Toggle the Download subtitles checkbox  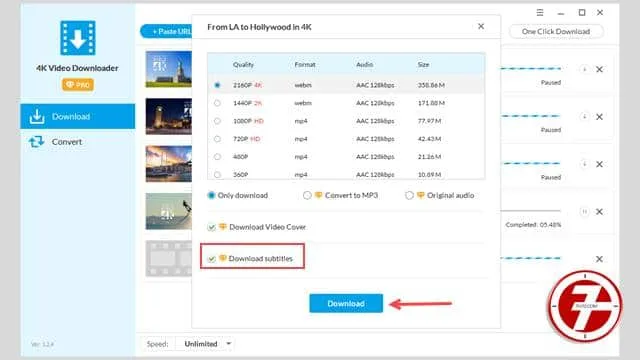(211, 258)
